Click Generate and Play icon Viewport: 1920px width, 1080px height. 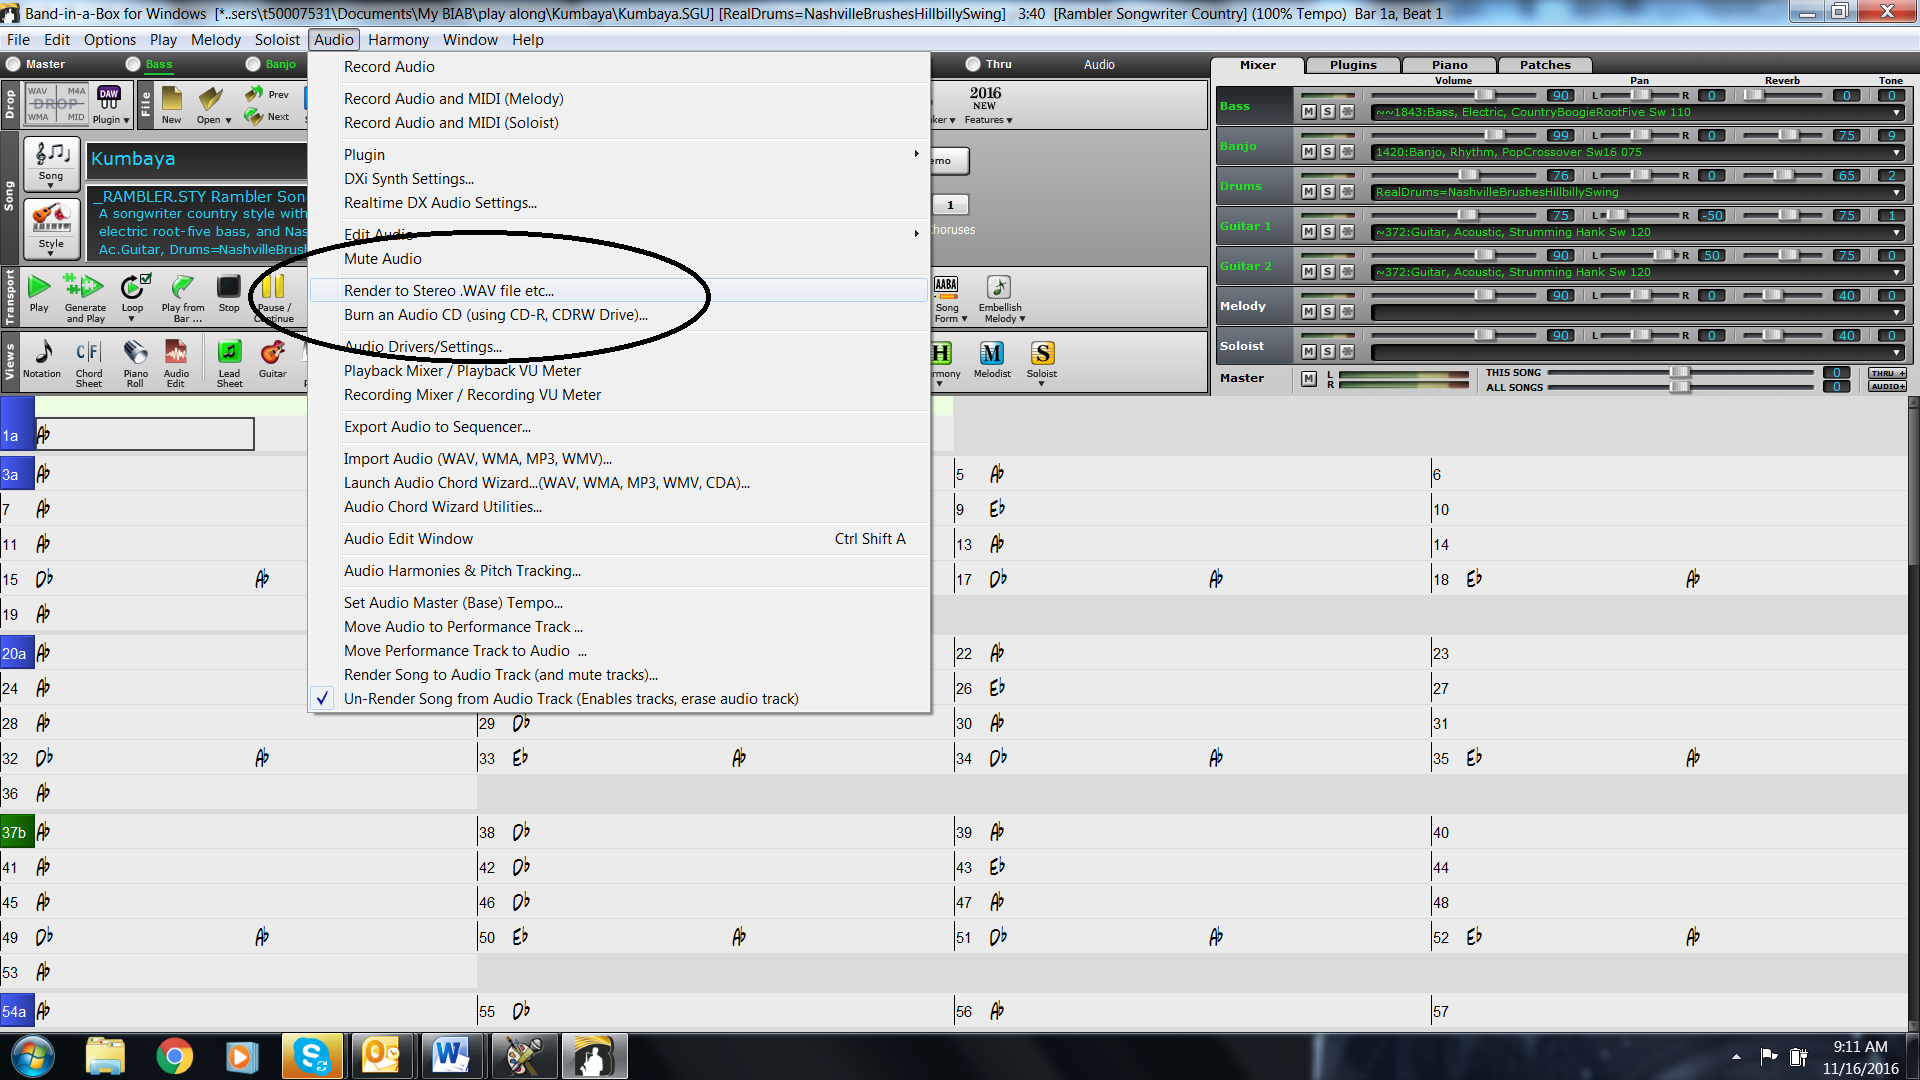pos(84,287)
